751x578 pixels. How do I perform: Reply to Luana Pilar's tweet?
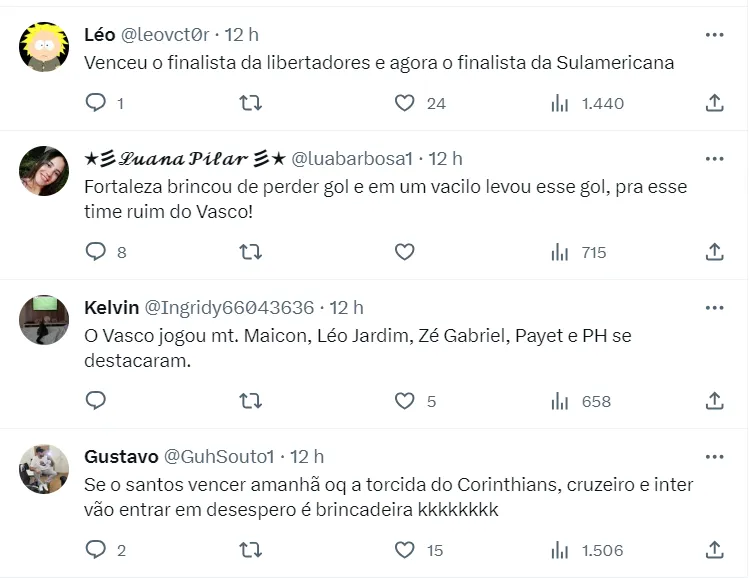pos(96,252)
